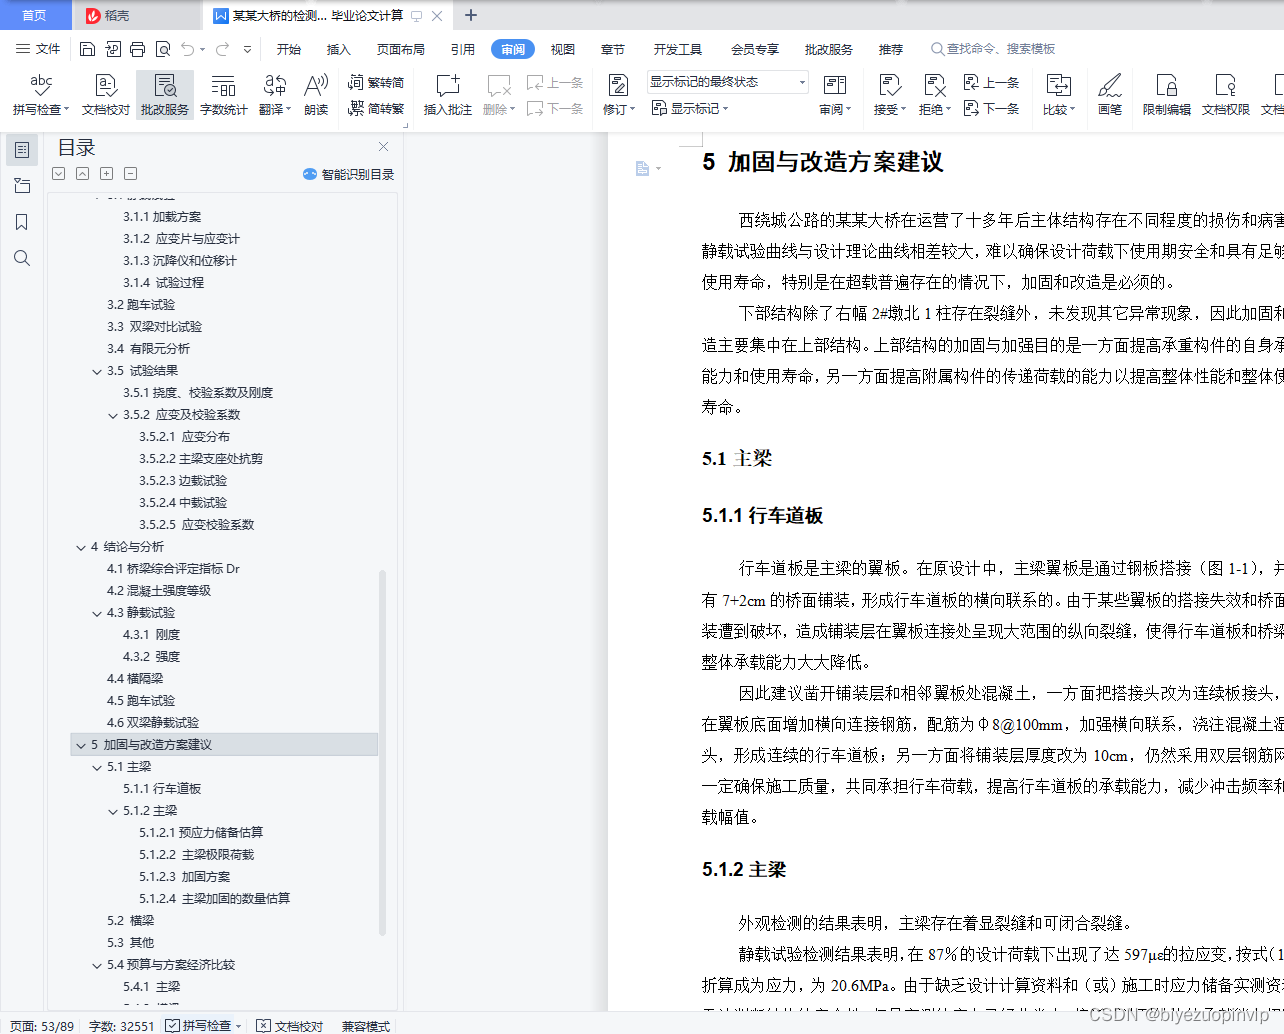This screenshot has width=1284, height=1034.
Task: Collapse the 5.1.2 主梁 outline node
Action: pos(113,811)
